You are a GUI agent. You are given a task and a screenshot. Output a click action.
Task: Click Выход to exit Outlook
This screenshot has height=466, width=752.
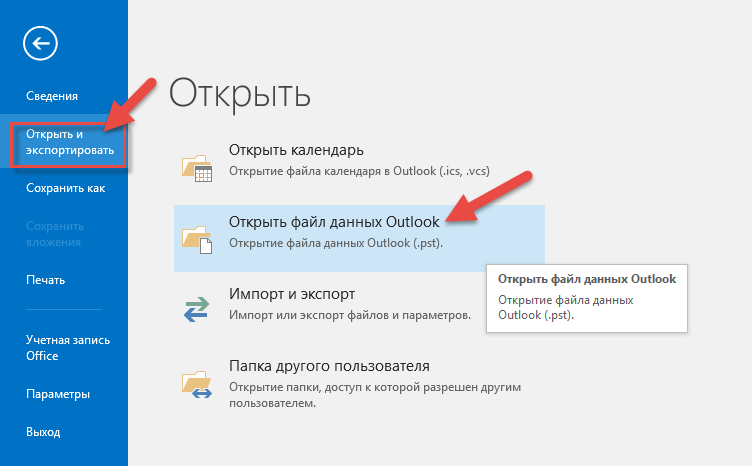coord(43,432)
